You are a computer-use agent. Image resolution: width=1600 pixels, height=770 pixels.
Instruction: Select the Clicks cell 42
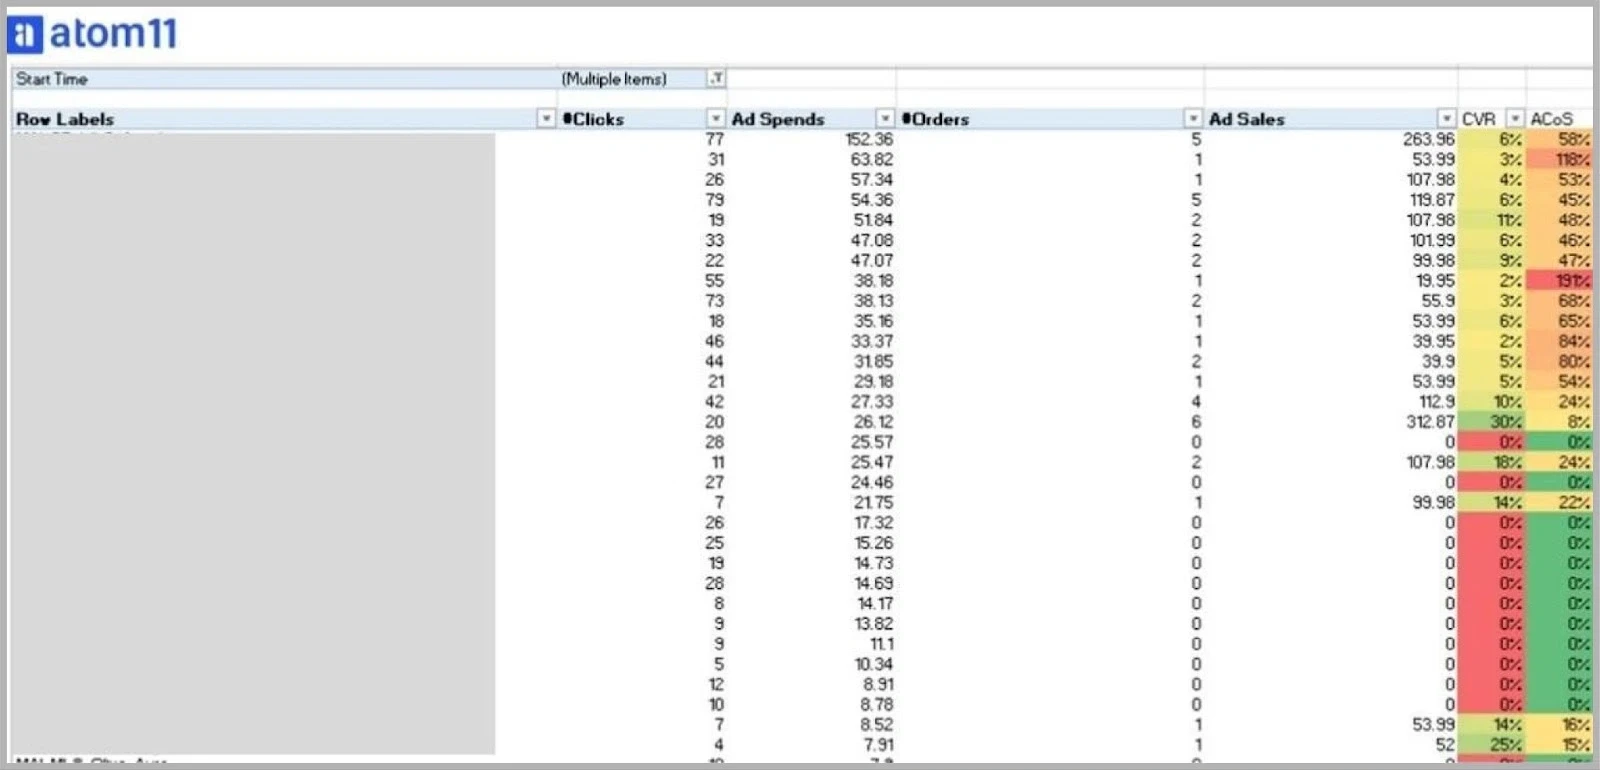point(714,402)
